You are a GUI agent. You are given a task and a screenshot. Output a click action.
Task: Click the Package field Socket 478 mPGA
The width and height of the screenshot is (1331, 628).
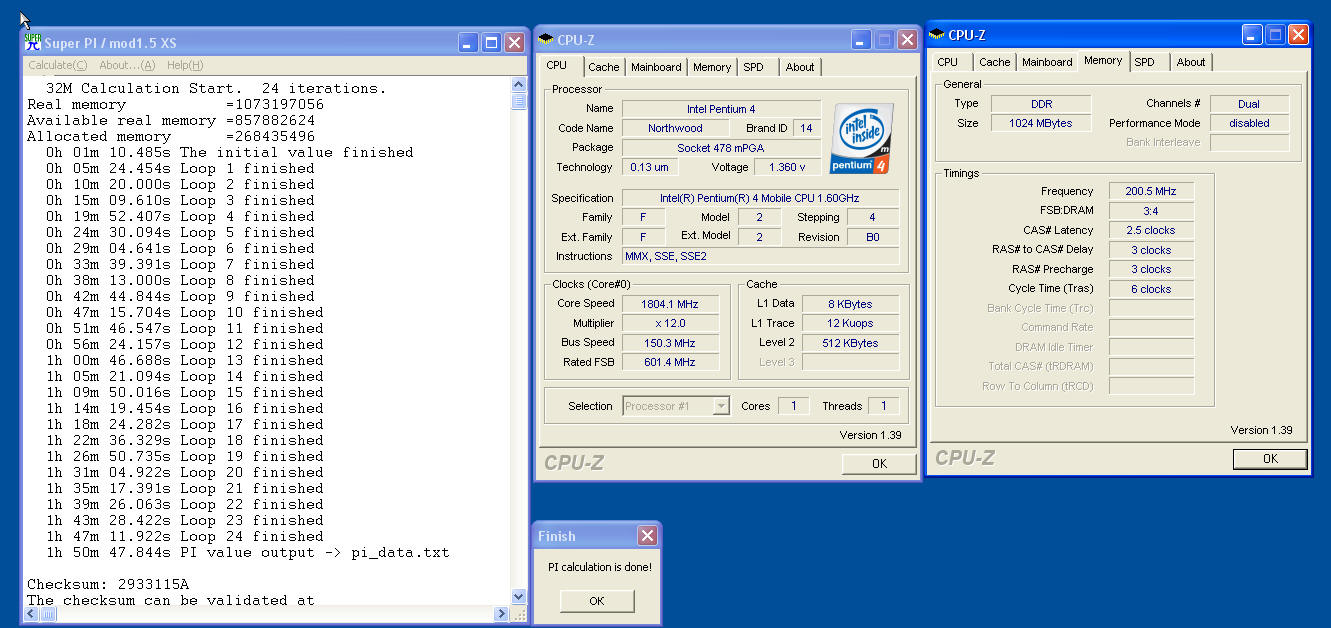[721, 147]
